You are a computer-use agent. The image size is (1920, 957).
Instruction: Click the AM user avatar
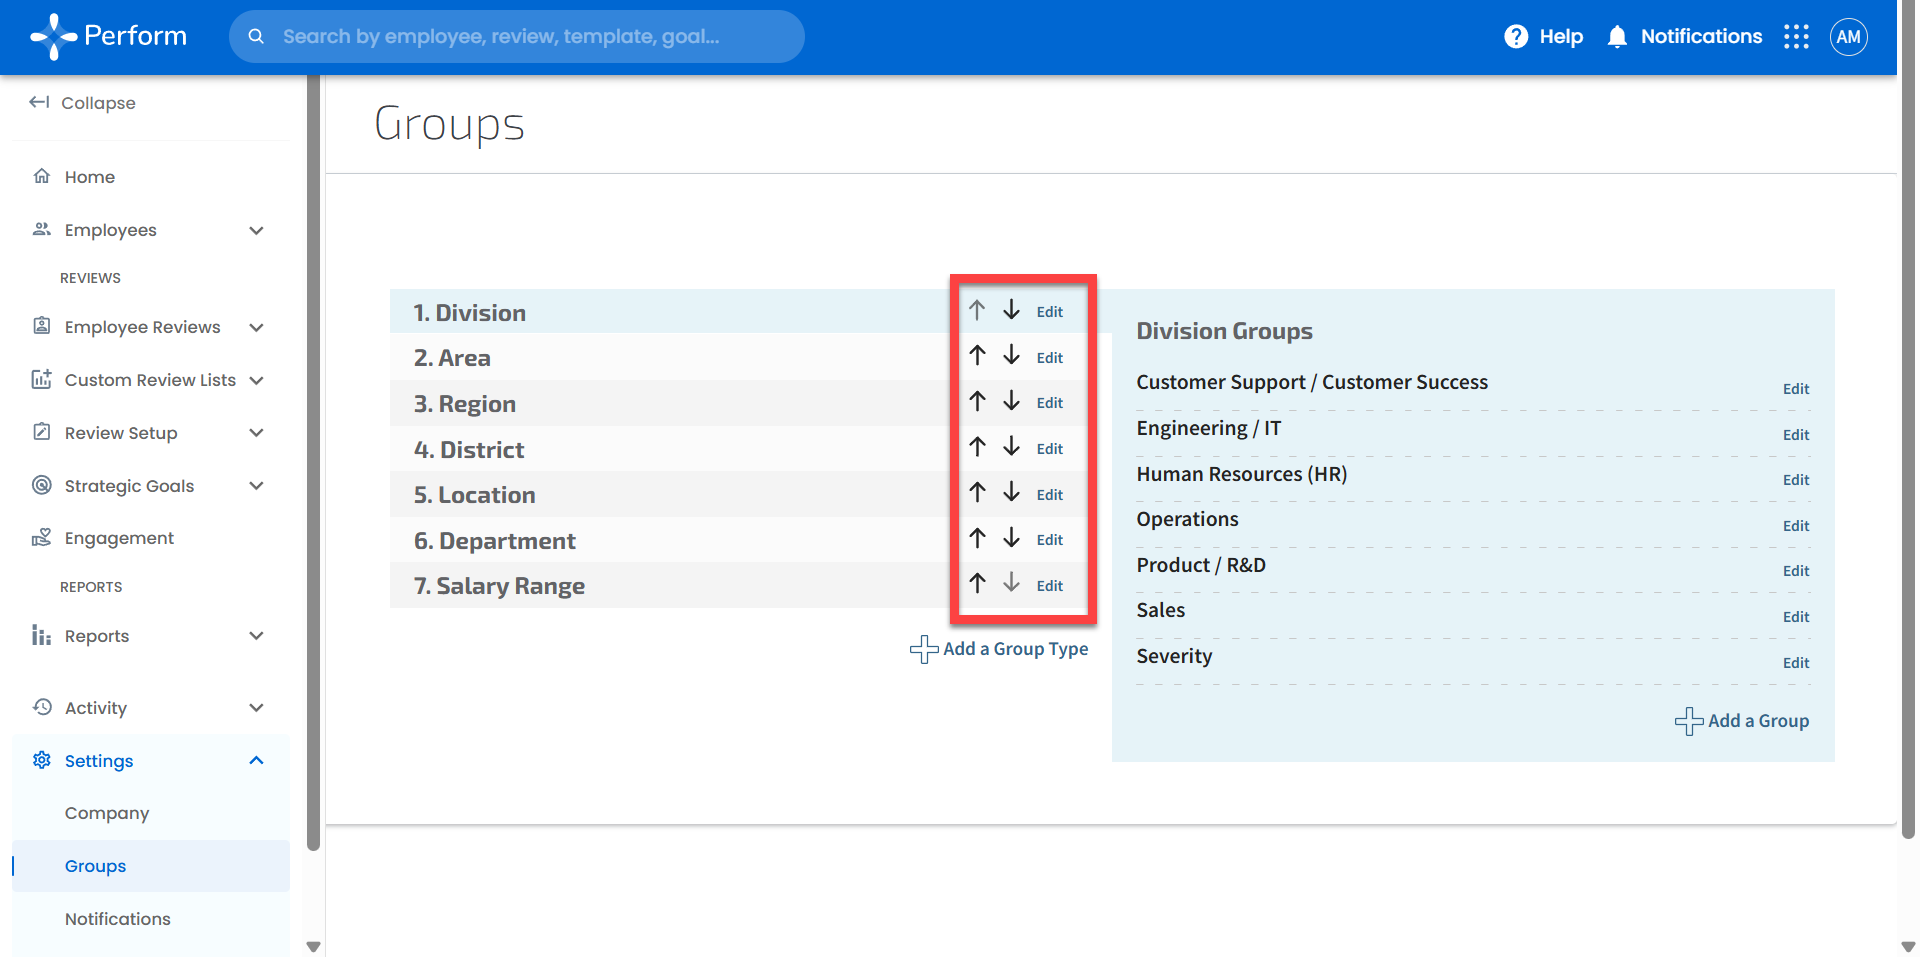[x=1848, y=37]
